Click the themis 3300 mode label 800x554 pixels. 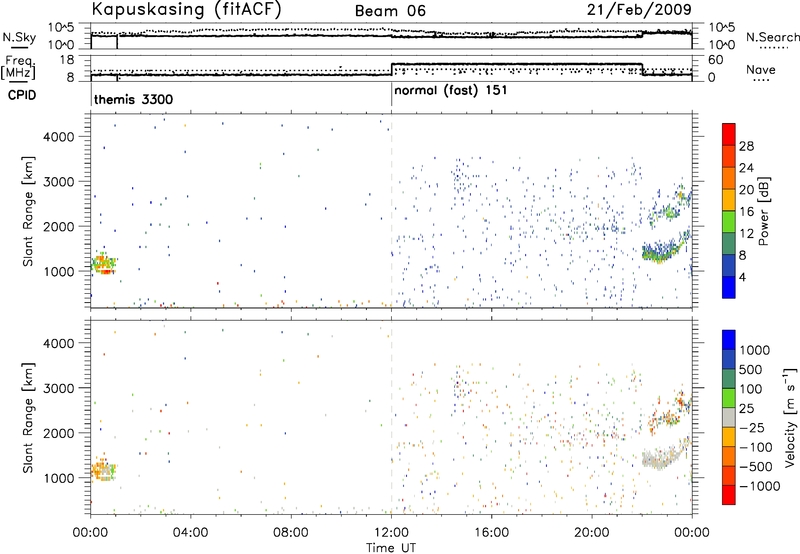[134, 99]
